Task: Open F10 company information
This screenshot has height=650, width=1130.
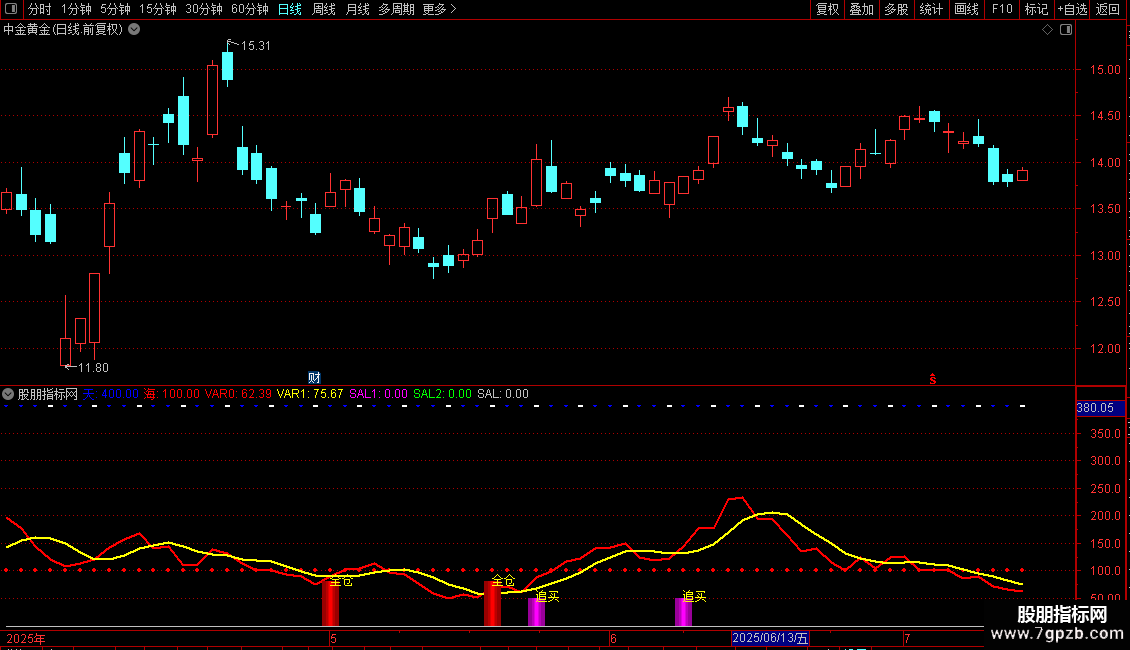Action: [x=1001, y=9]
